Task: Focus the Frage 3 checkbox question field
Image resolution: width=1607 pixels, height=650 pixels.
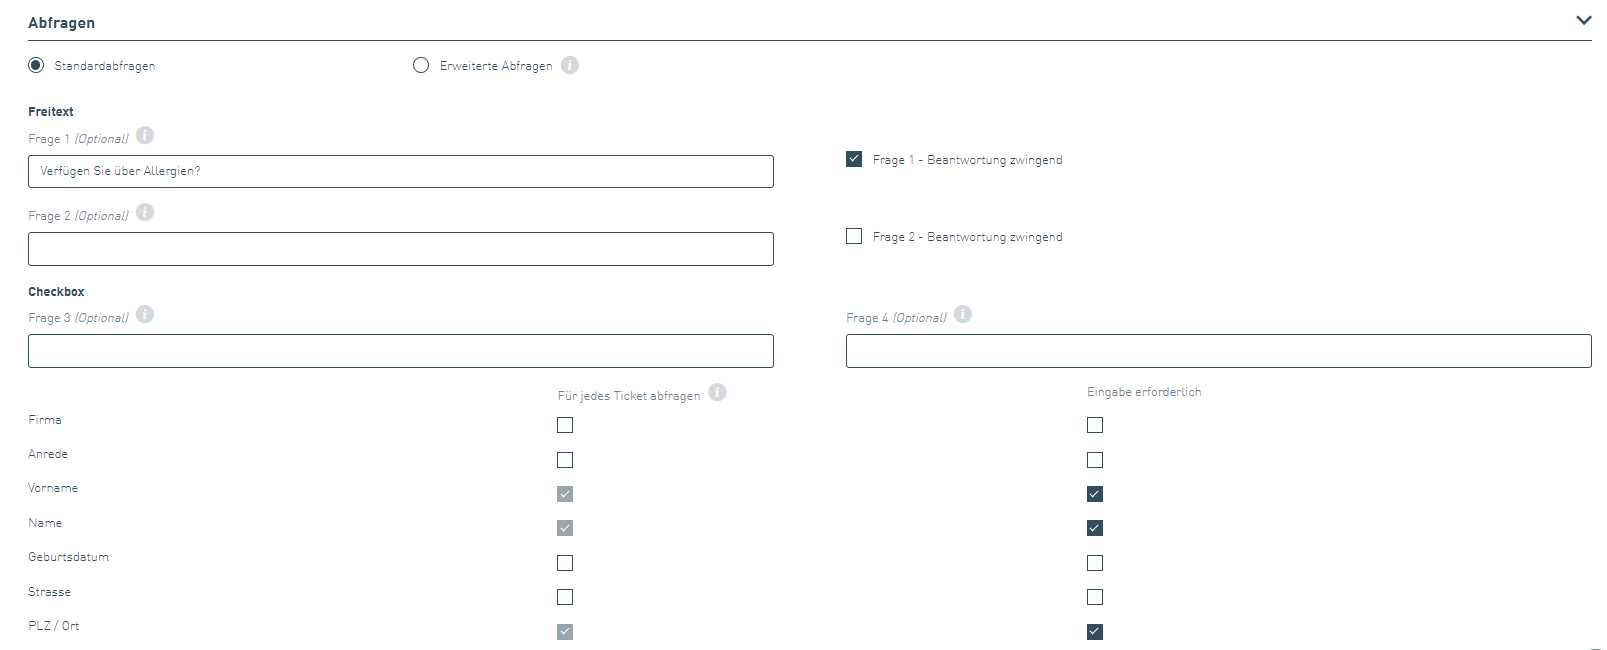Action: point(400,351)
